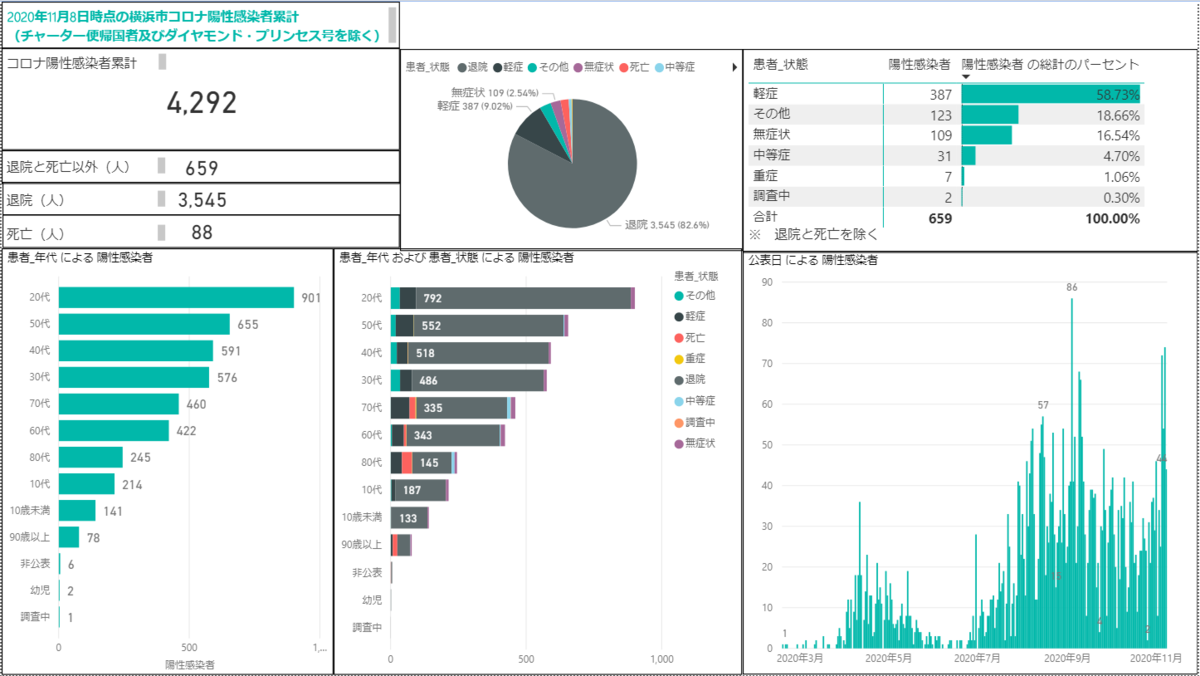Choose その他 in stacked chart legend
Viewport: 1200px width, 676px height.
(697, 295)
